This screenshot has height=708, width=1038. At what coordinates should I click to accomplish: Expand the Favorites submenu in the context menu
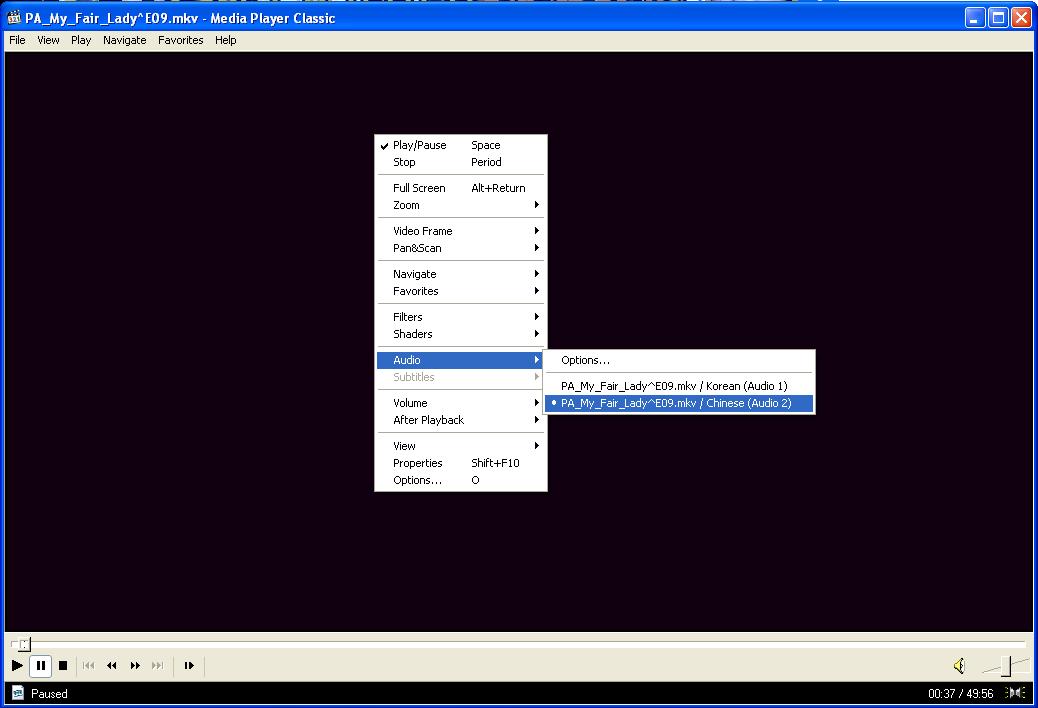point(461,291)
